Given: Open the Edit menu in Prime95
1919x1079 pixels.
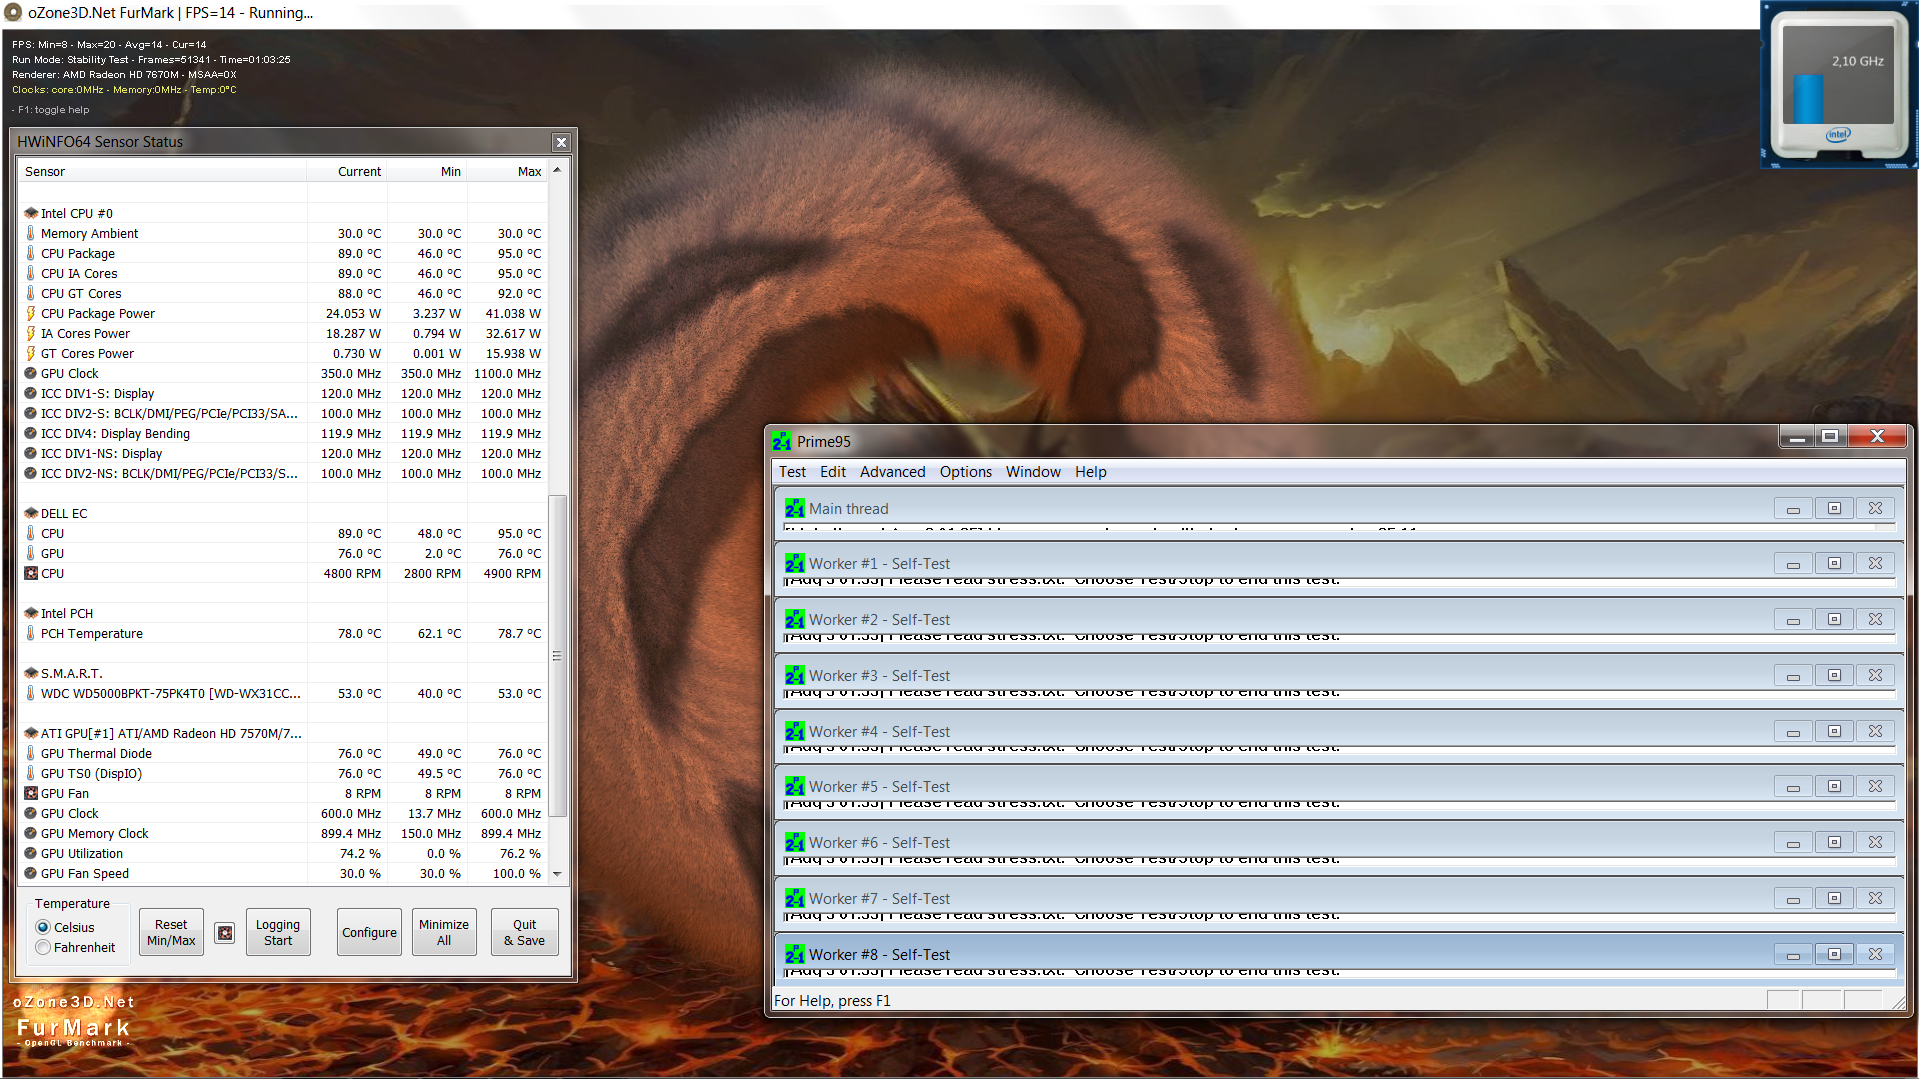Looking at the screenshot, I should [833, 472].
